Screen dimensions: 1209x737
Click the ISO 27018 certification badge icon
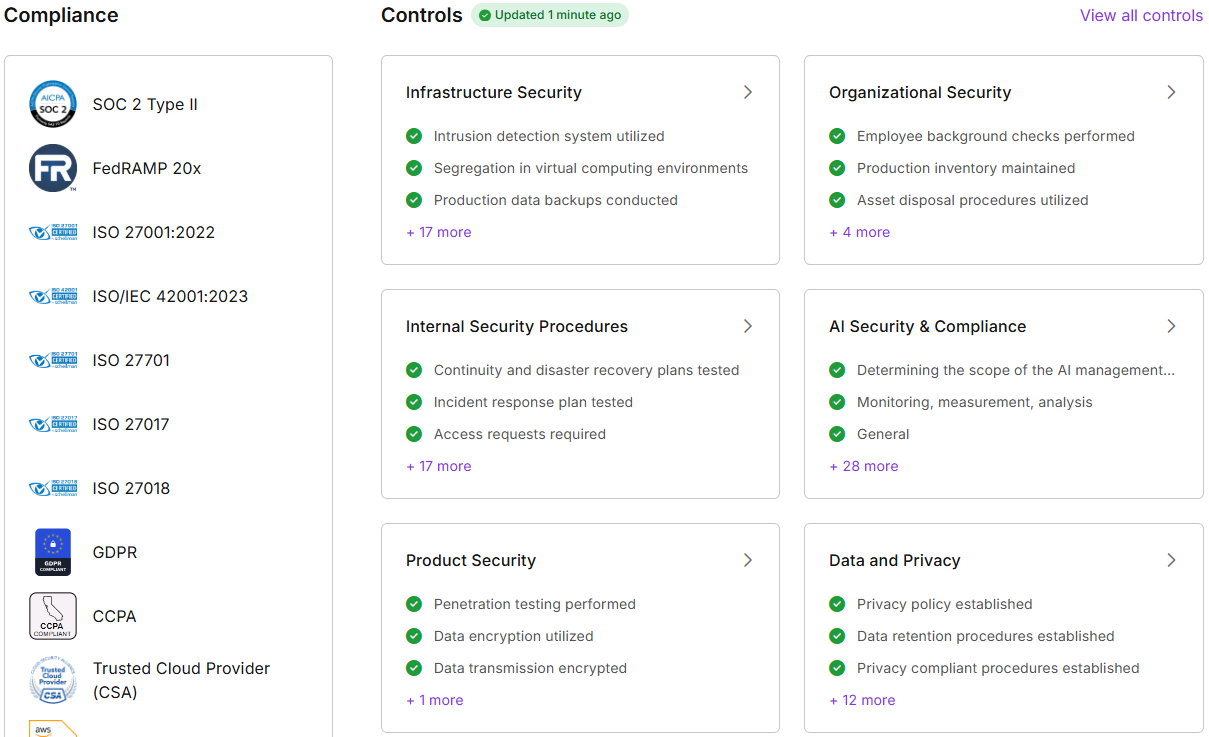point(53,488)
